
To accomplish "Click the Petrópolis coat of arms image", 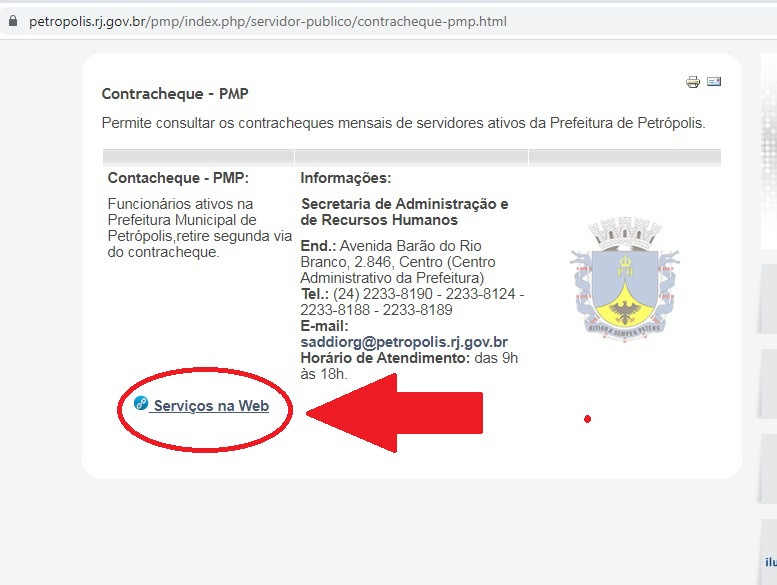I will (x=624, y=278).
